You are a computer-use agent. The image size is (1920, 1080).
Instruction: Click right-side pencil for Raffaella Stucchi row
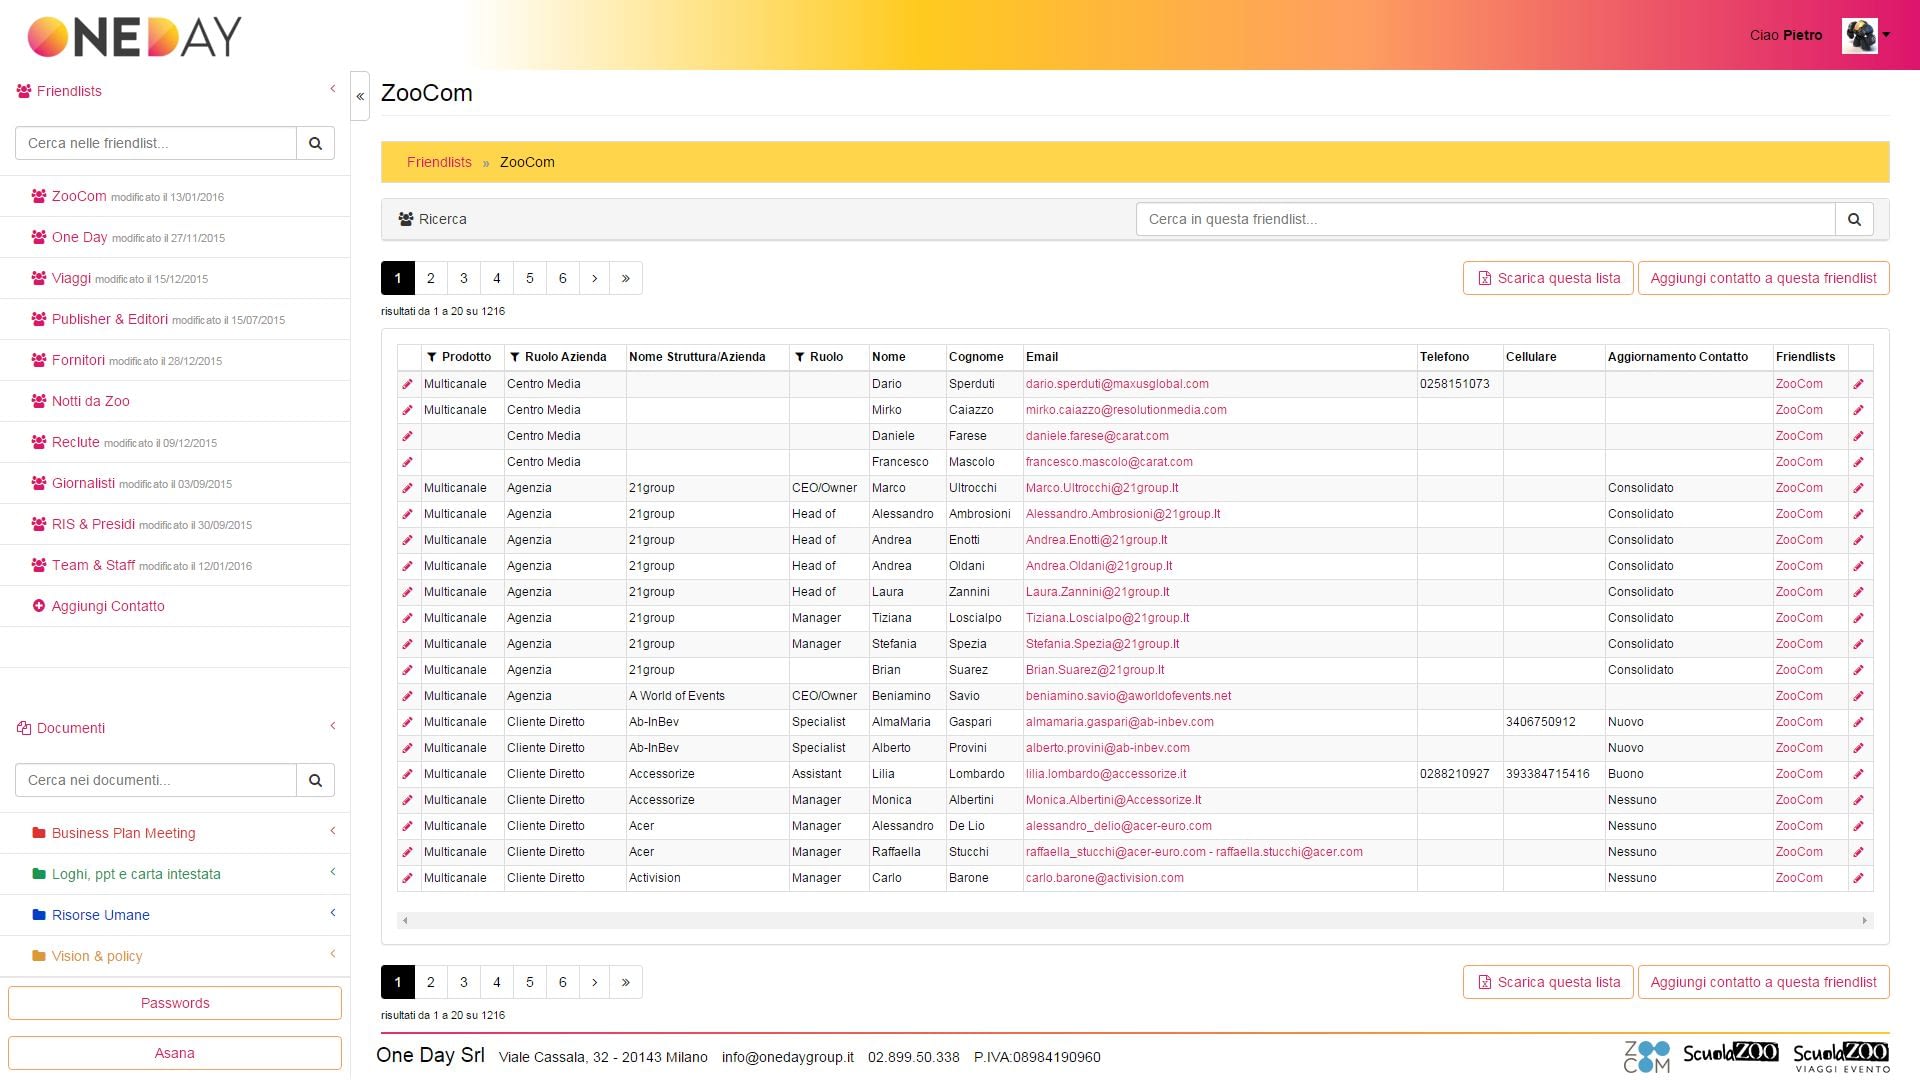1858,852
